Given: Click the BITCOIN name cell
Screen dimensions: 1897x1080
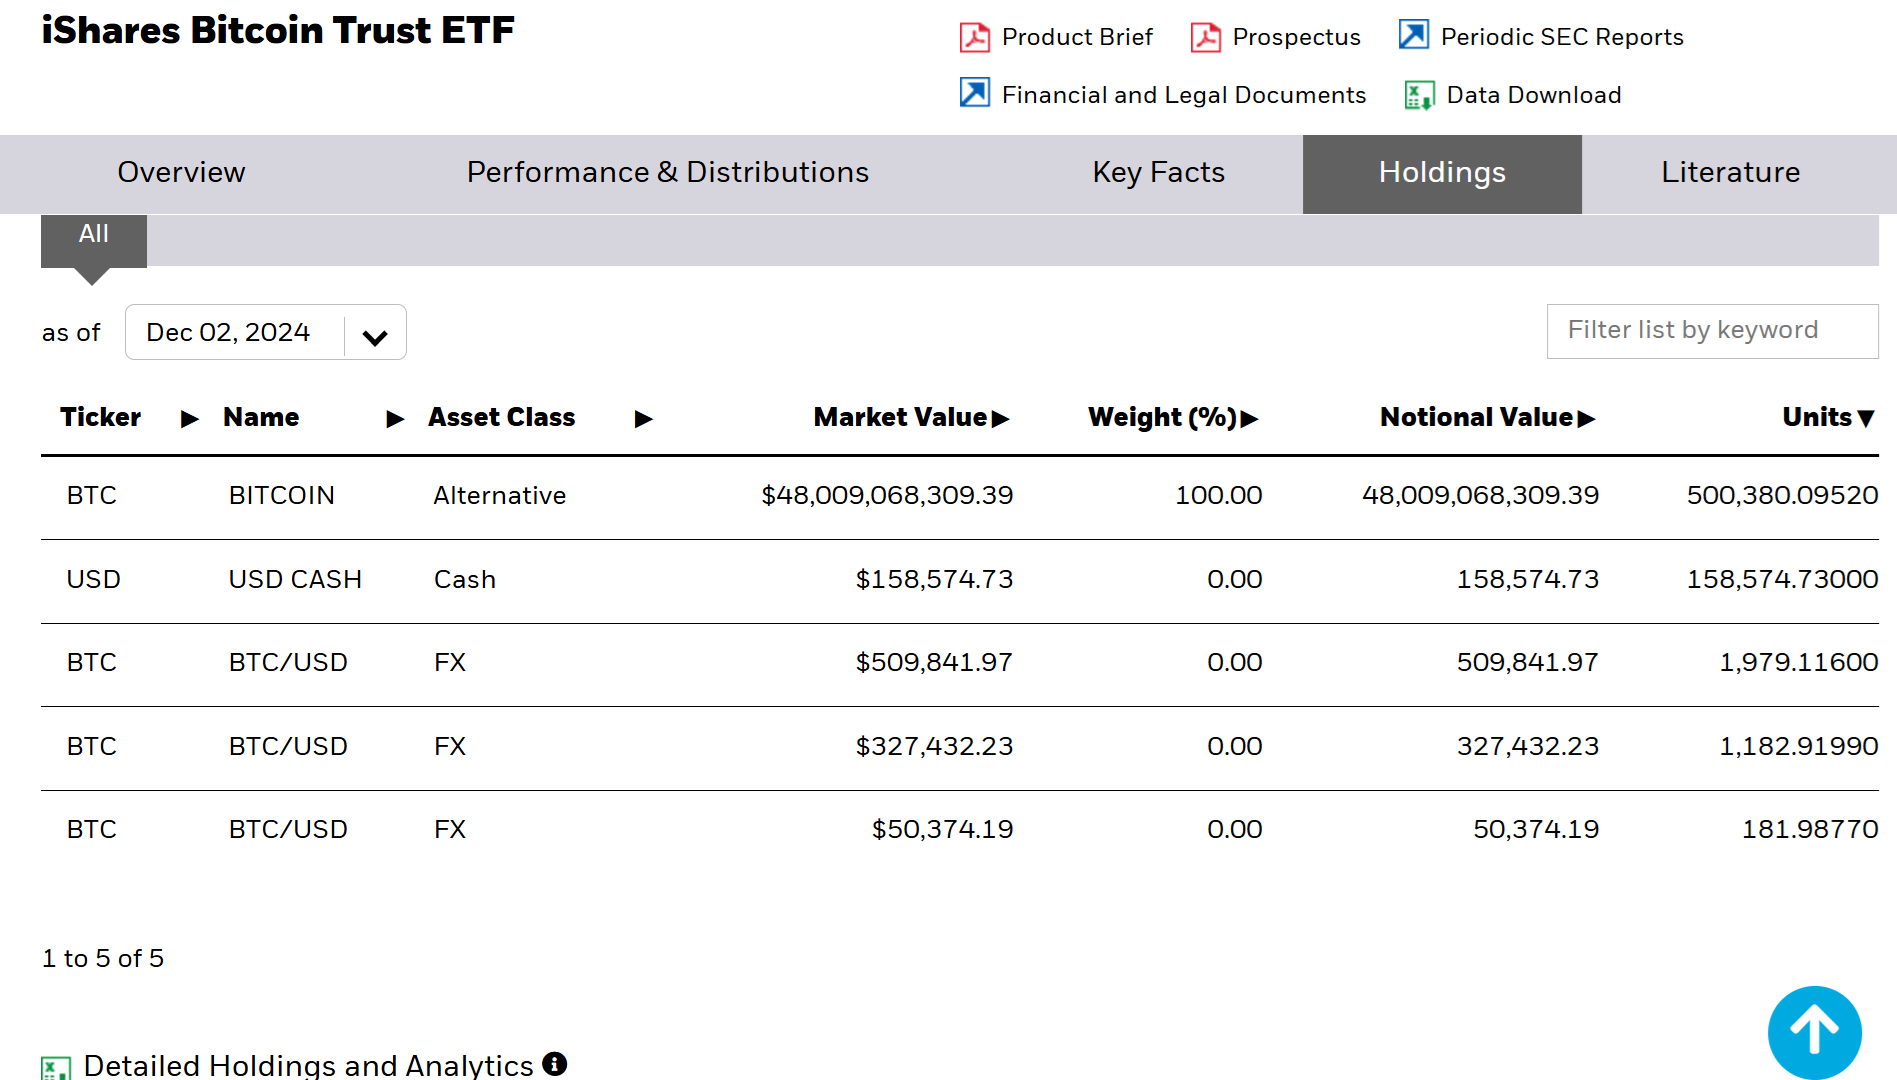Looking at the screenshot, I should (281, 495).
